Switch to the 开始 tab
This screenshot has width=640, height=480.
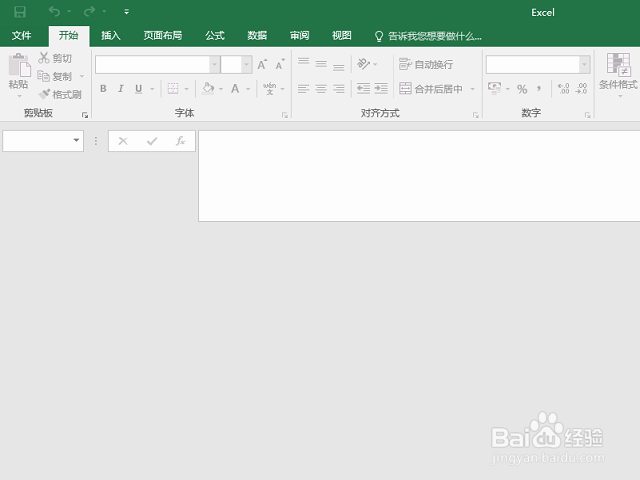[x=69, y=36]
